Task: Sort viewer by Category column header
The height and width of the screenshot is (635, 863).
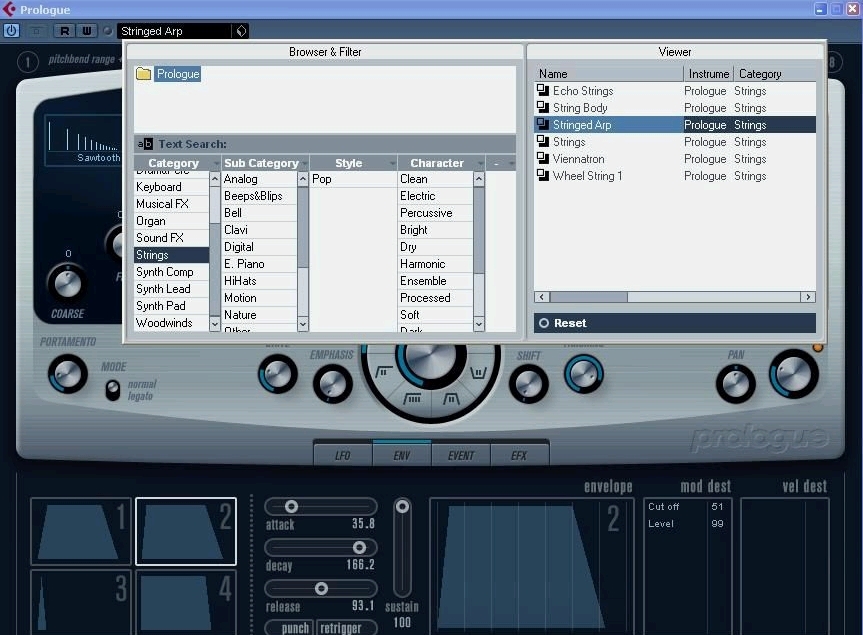Action: coord(775,74)
